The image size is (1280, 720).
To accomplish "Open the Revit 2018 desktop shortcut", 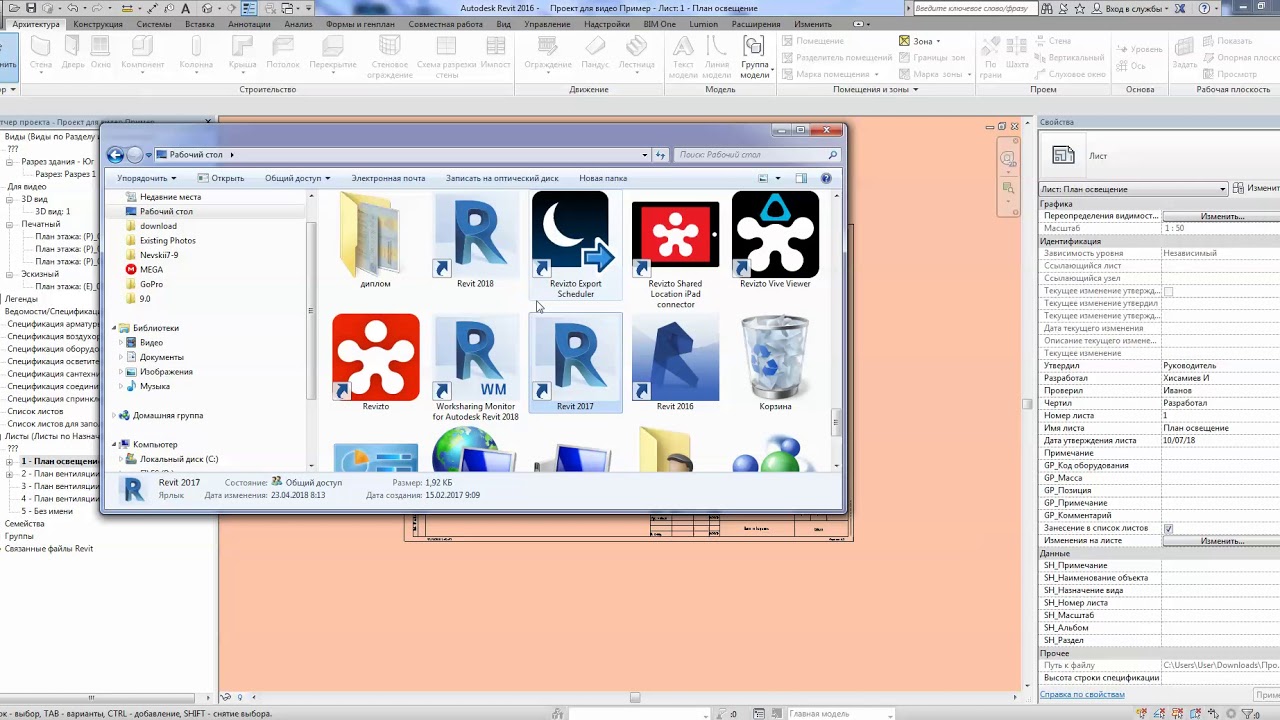I will click(475, 238).
